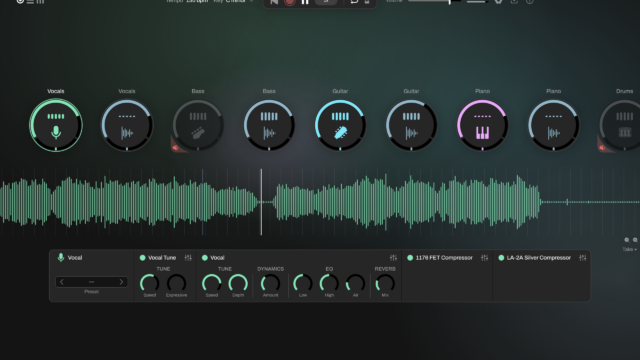Toggle 1176 FET Compressor power dot

(x=410, y=258)
